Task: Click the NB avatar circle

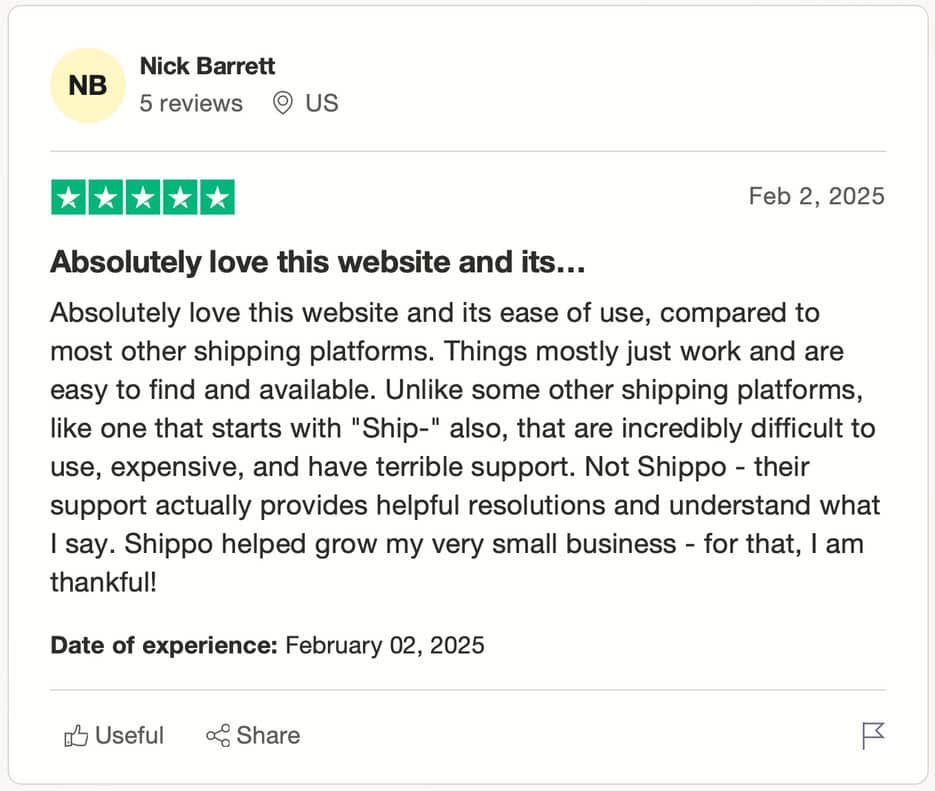Action: point(88,85)
